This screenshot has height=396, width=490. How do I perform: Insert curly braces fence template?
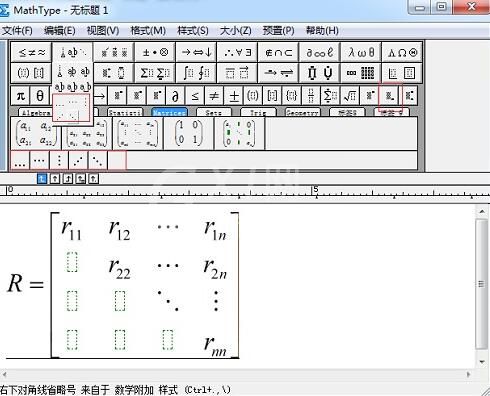click(291, 96)
